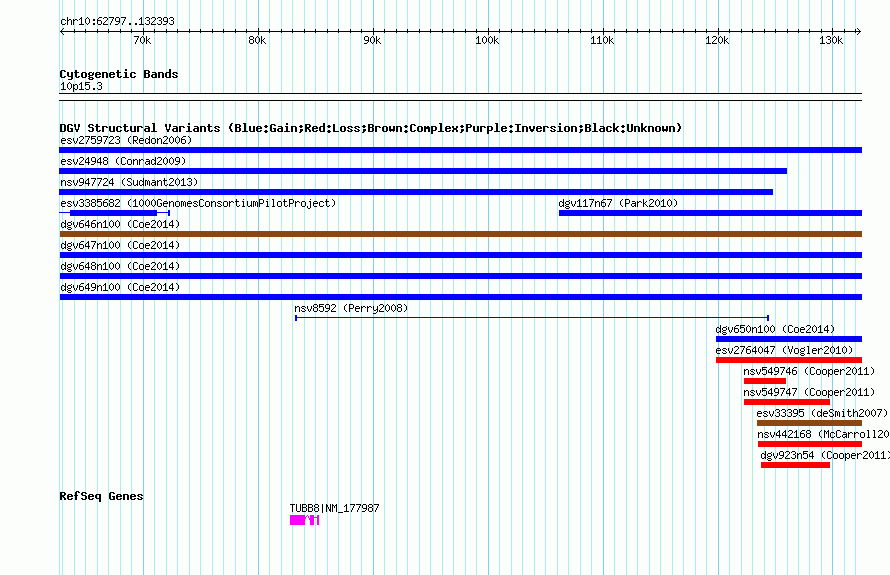Open the dgv649n100 (Coe2014) label

coord(120,287)
